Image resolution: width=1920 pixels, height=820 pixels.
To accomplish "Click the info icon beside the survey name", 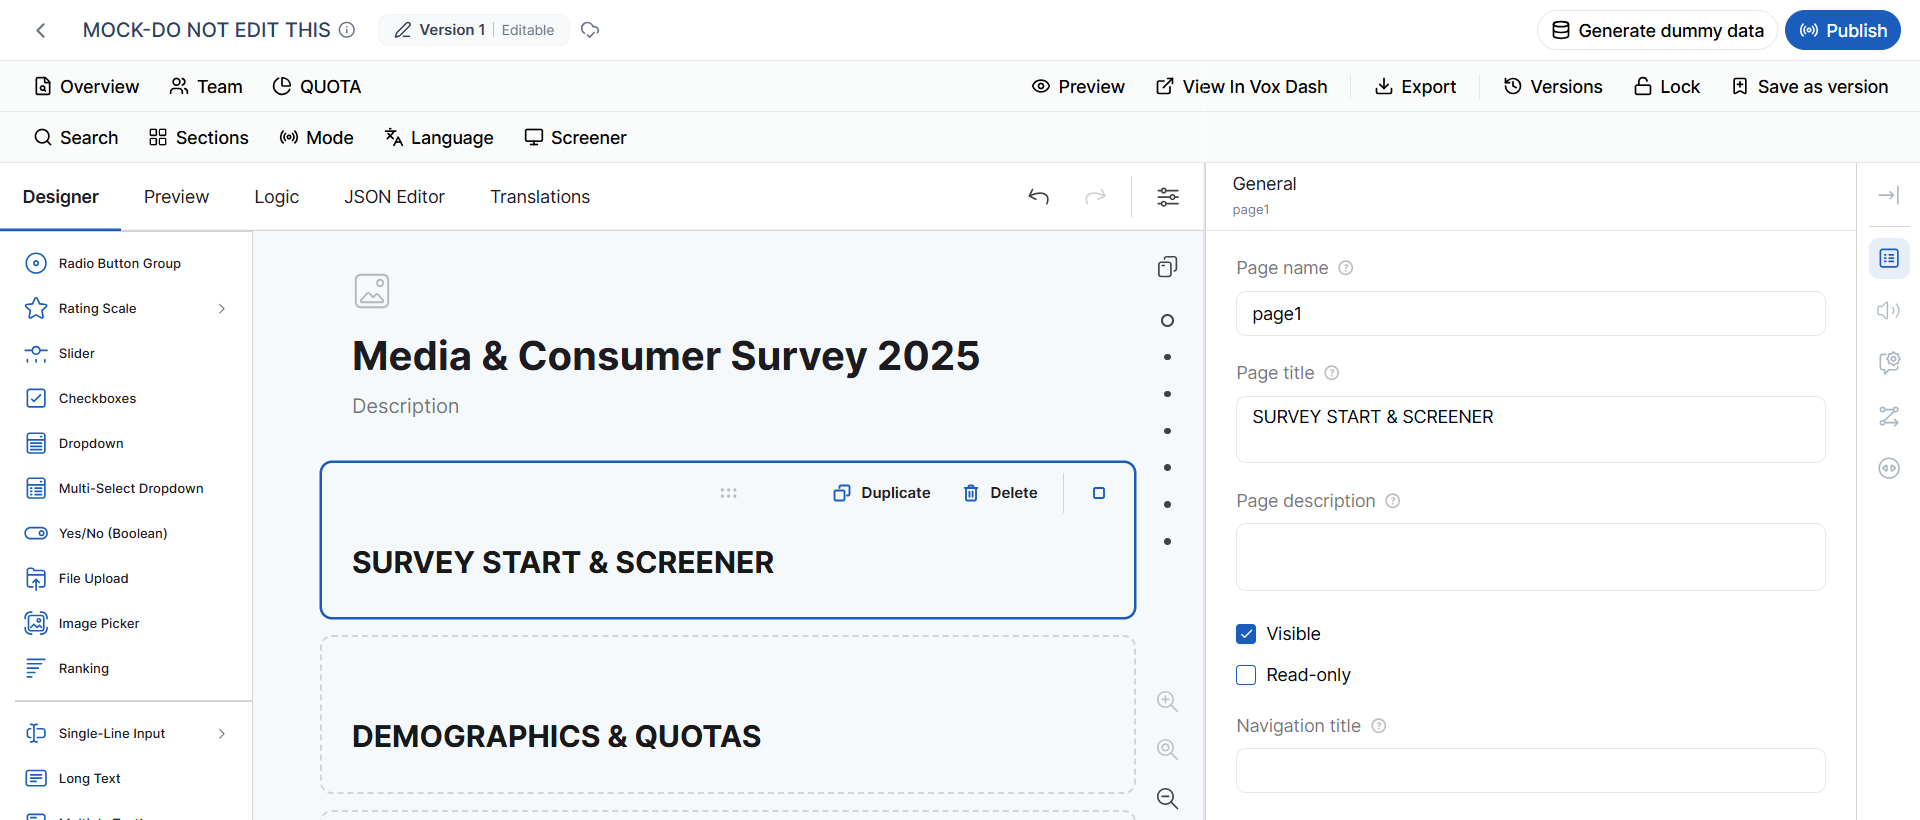I will (x=347, y=30).
